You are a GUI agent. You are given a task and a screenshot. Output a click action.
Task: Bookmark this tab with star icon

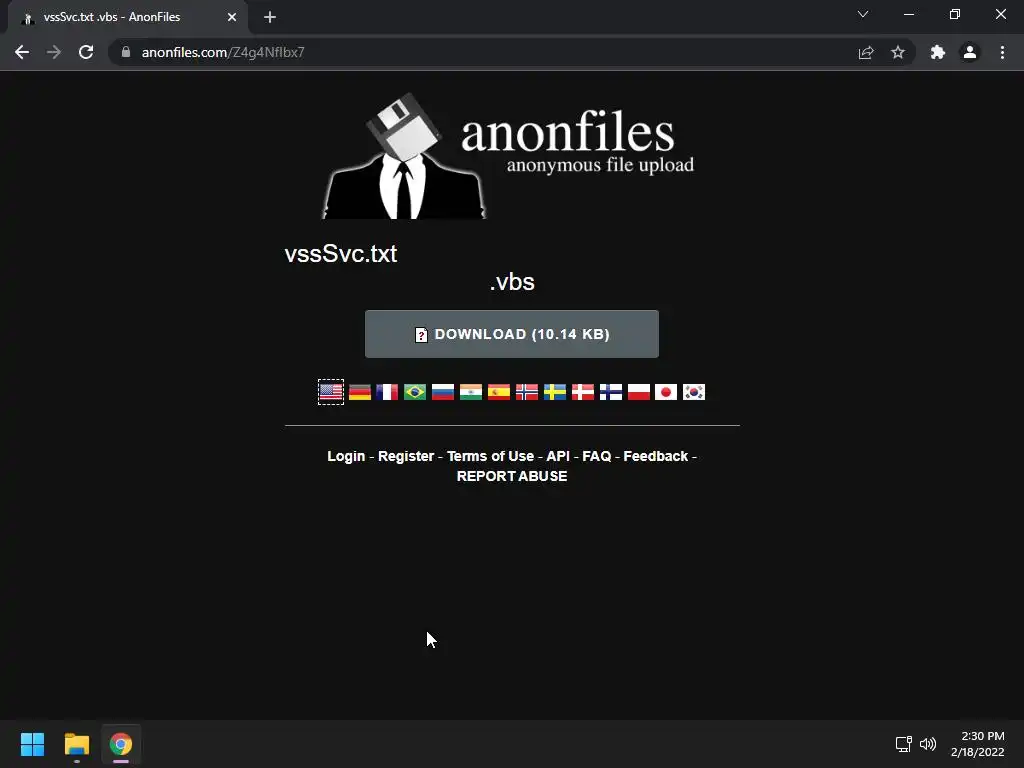point(898,52)
